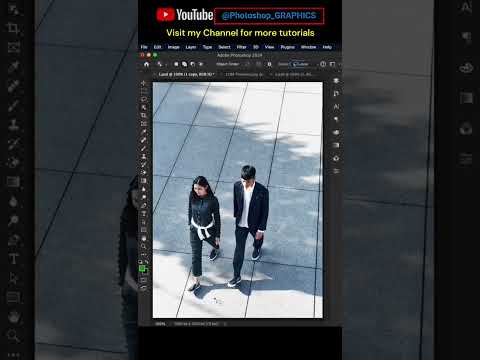
Task: Select the Lasso tool
Action: [144, 99]
